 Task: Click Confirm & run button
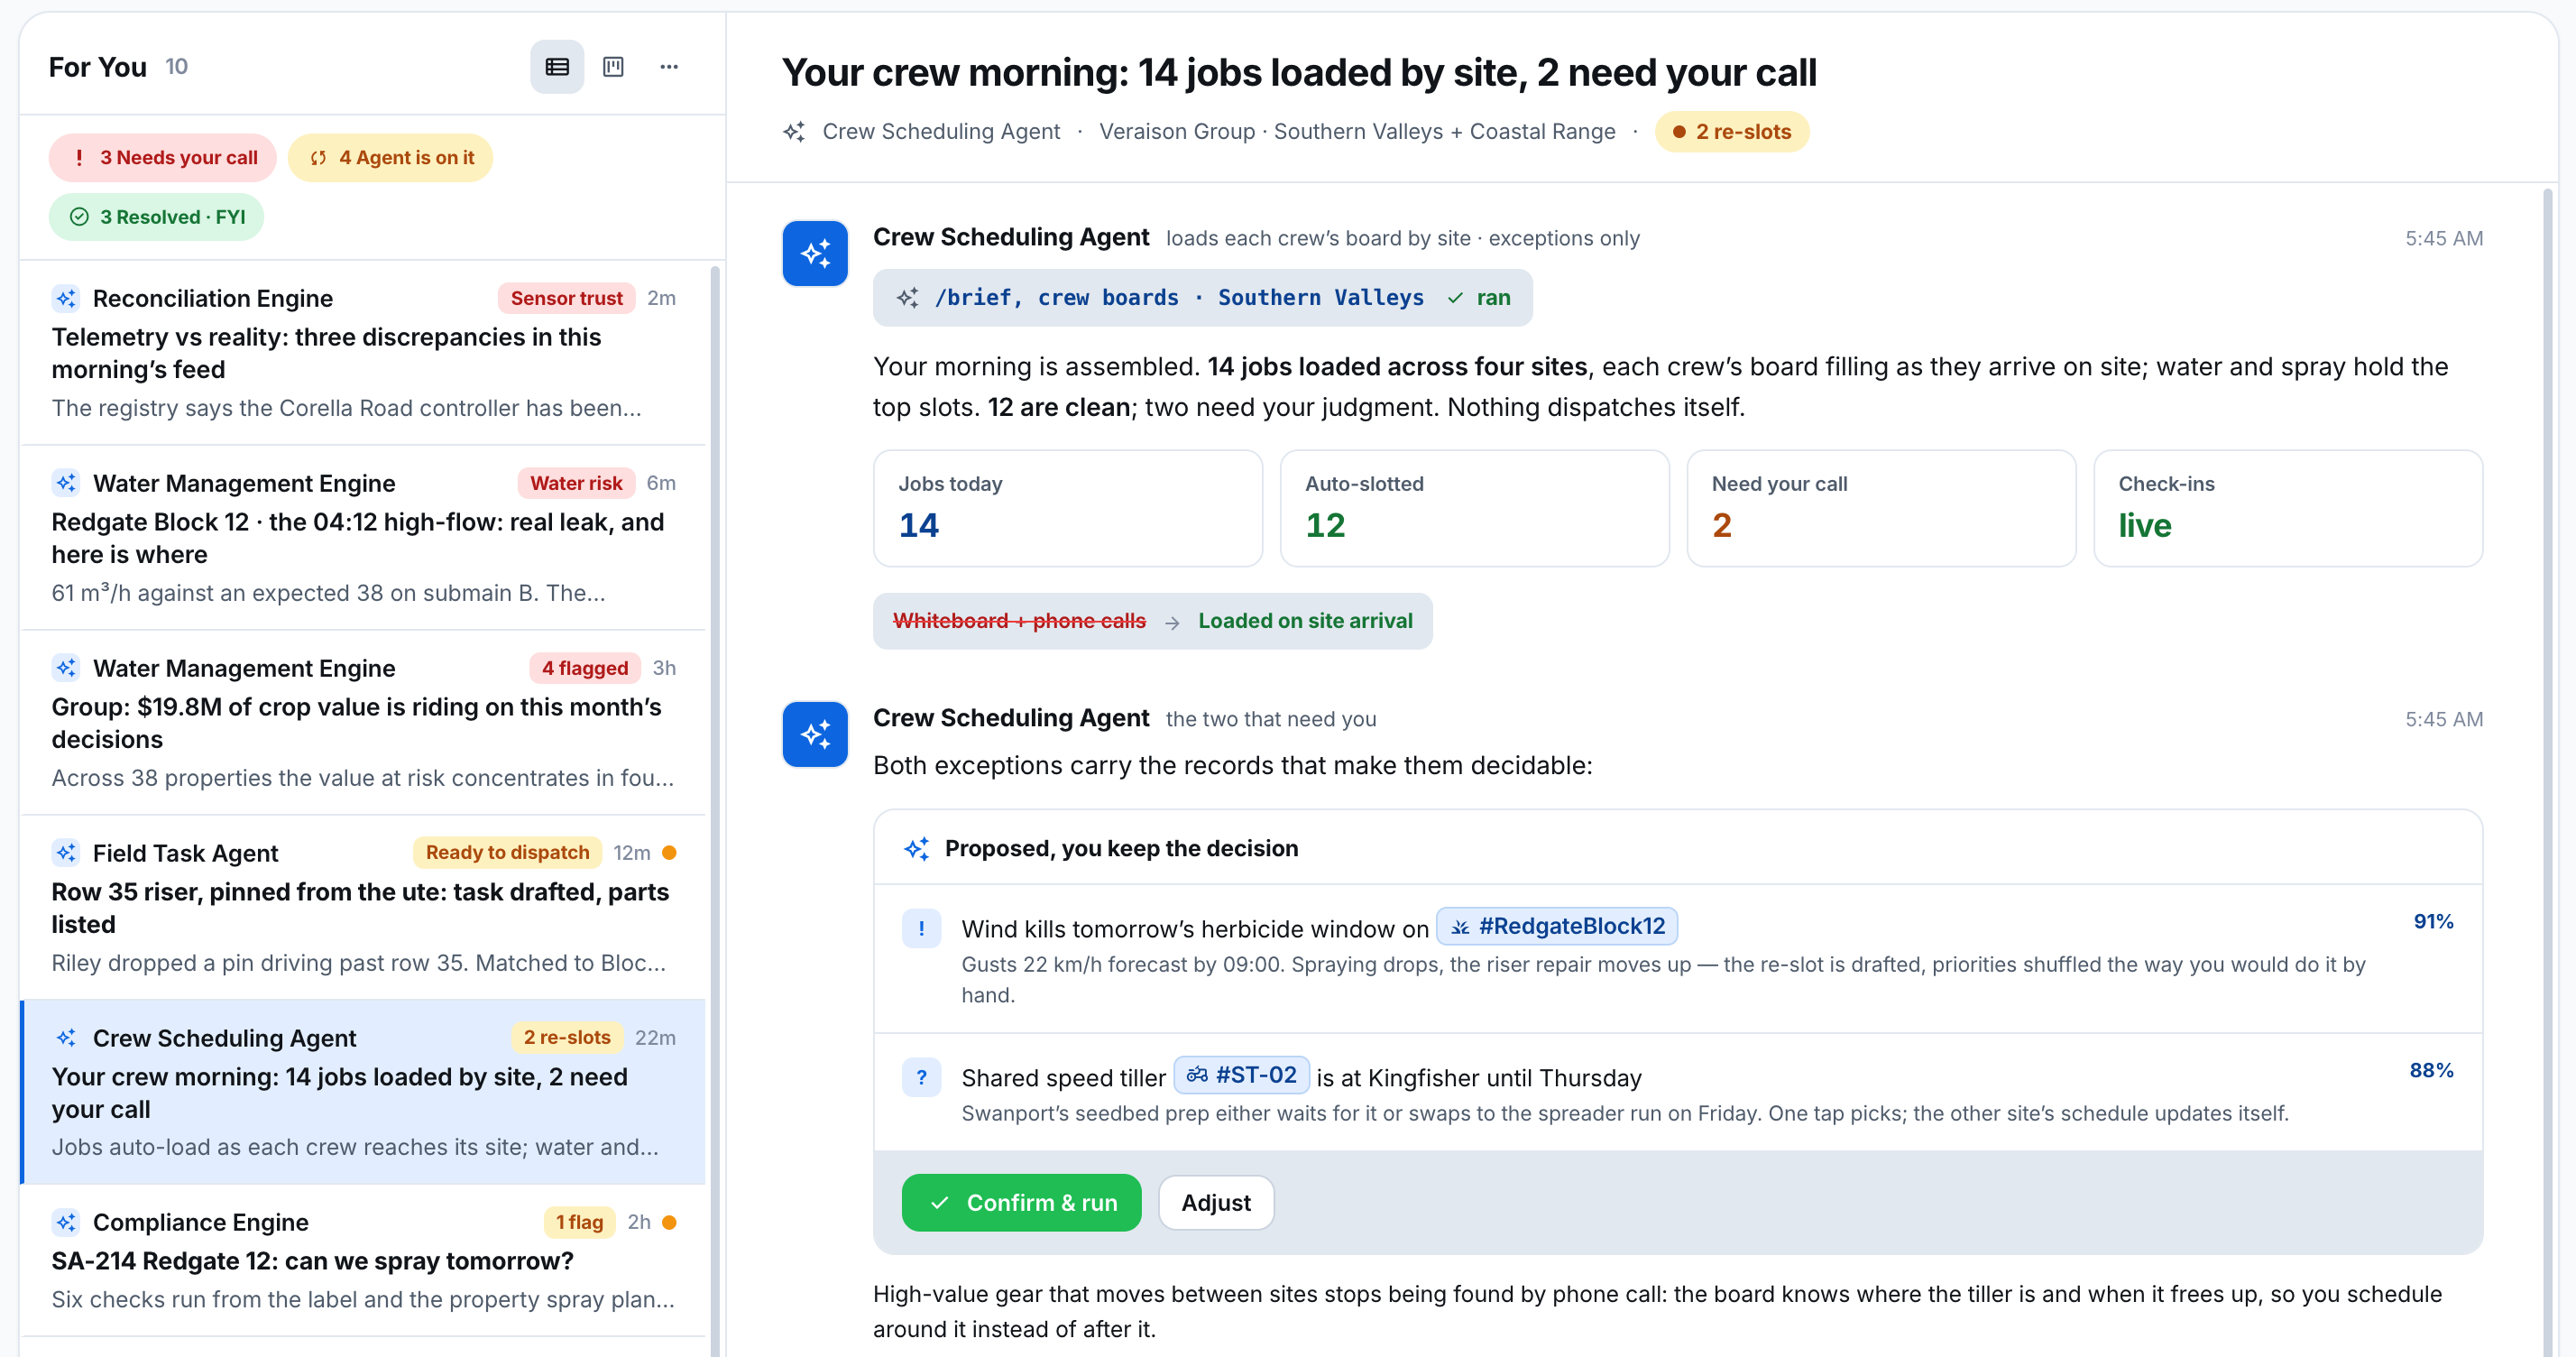pyautogui.click(x=1021, y=1203)
